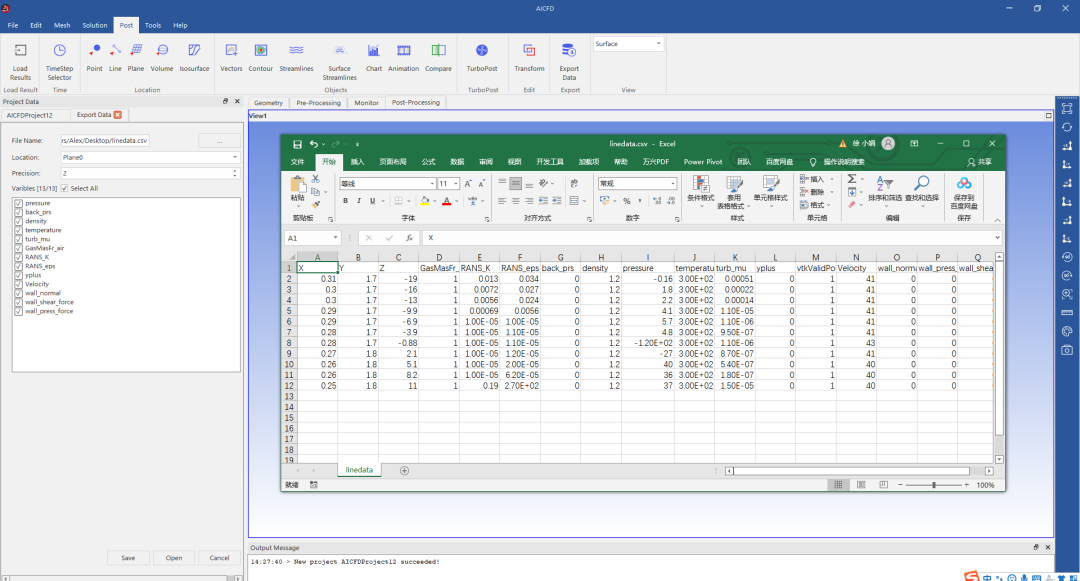Click the File Name input field
1080x581 pixels.
coord(105,140)
